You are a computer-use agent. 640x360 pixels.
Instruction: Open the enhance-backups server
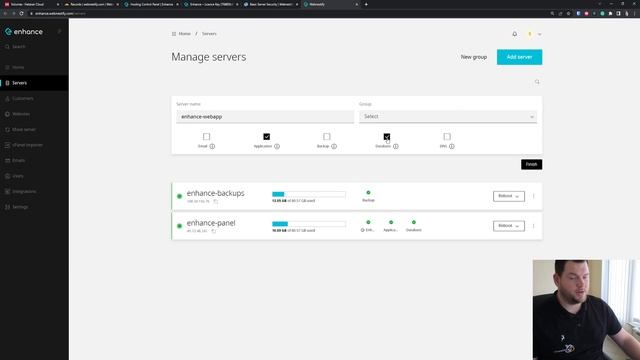(216, 193)
